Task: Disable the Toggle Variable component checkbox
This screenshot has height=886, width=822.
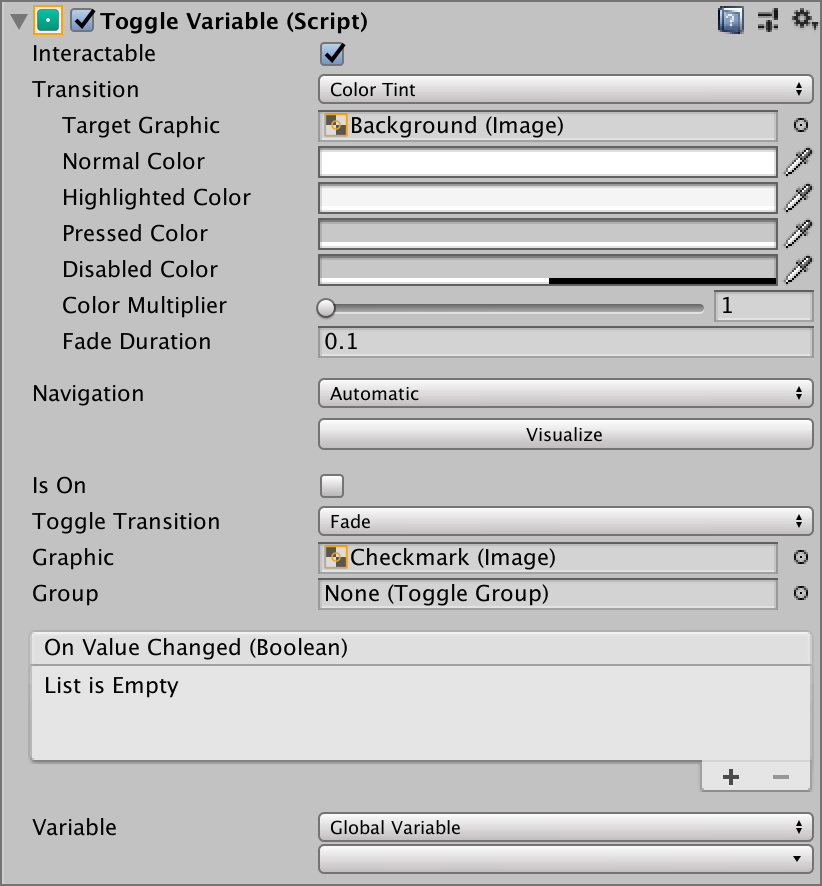Action: tap(82, 21)
